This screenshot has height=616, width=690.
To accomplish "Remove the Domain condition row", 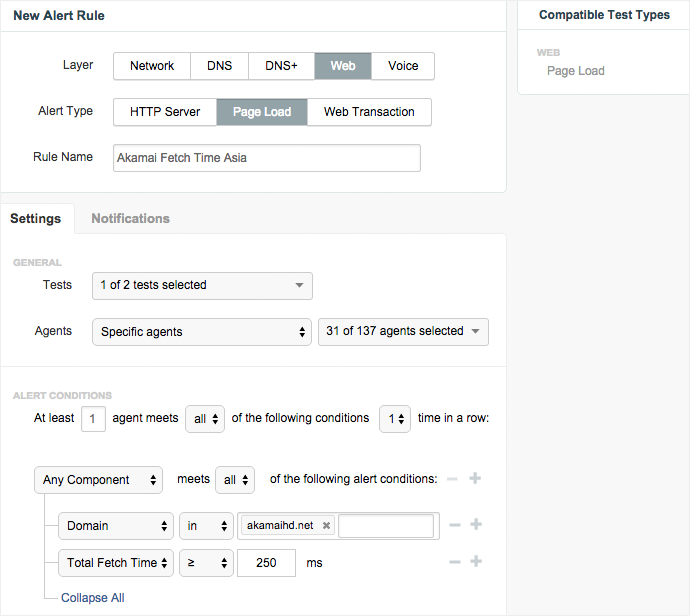I will click(453, 525).
